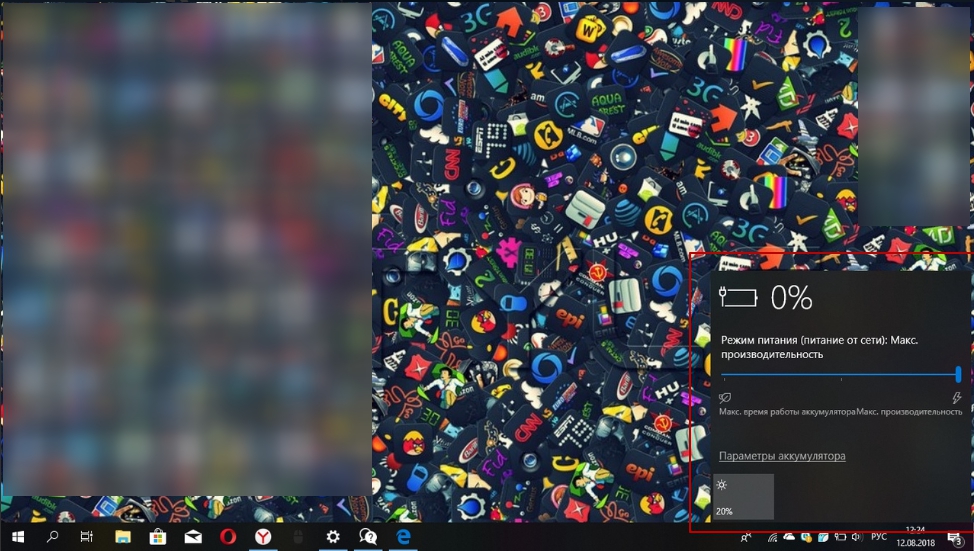The height and width of the screenshot is (551, 974).
Task: Open Параметры аккумулятора link
Action: point(782,456)
